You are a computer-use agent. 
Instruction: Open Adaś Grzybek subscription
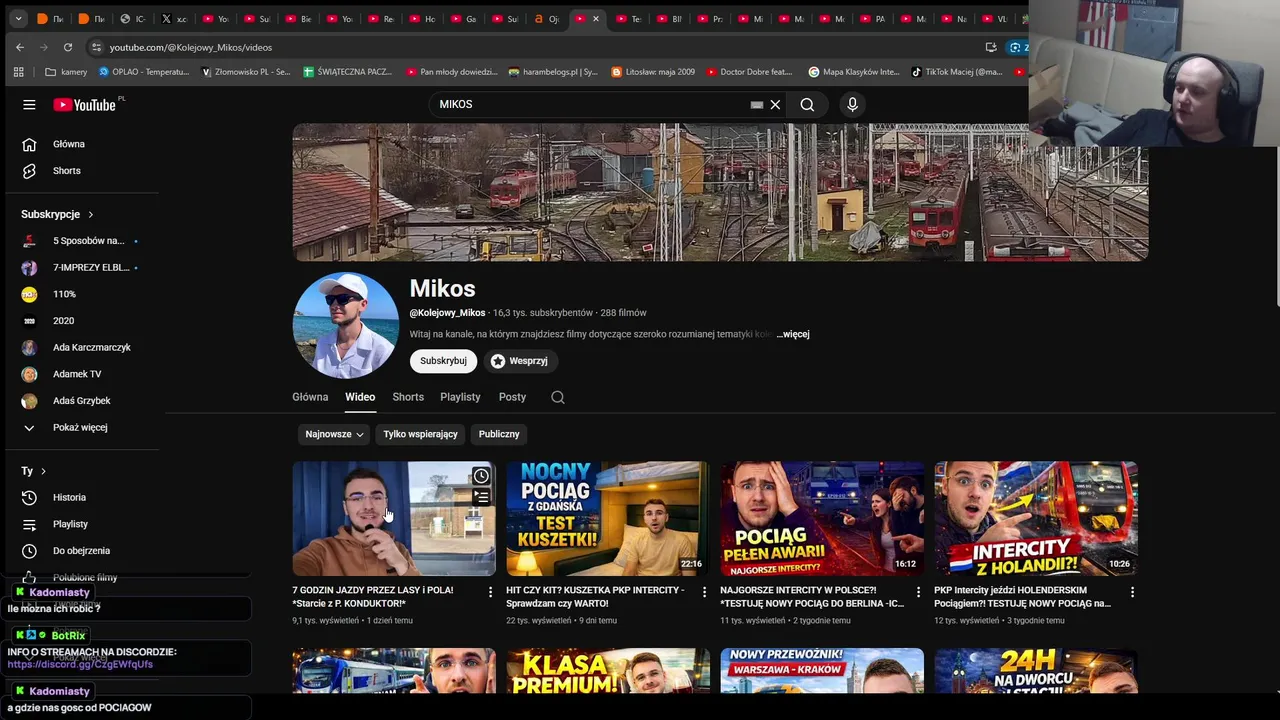click(82, 401)
